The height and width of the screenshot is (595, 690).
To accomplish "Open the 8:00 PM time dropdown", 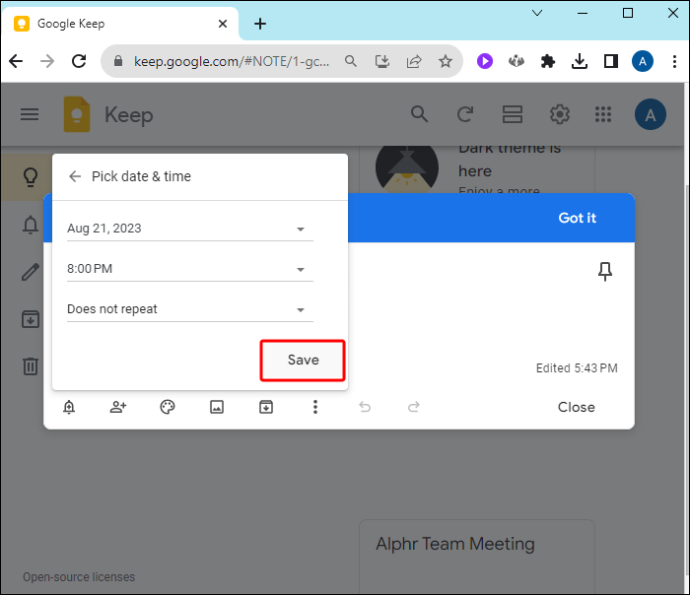I will pos(190,269).
